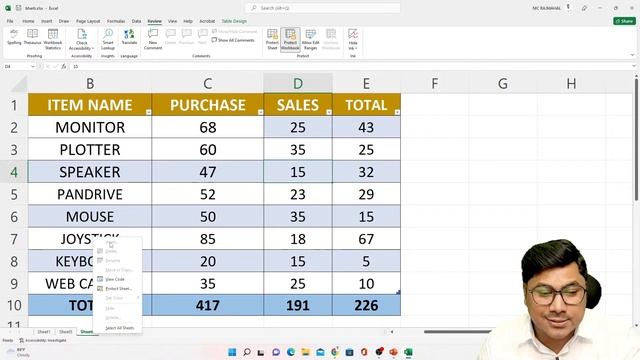
Task: Select the cell with 417
Action: point(207,305)
